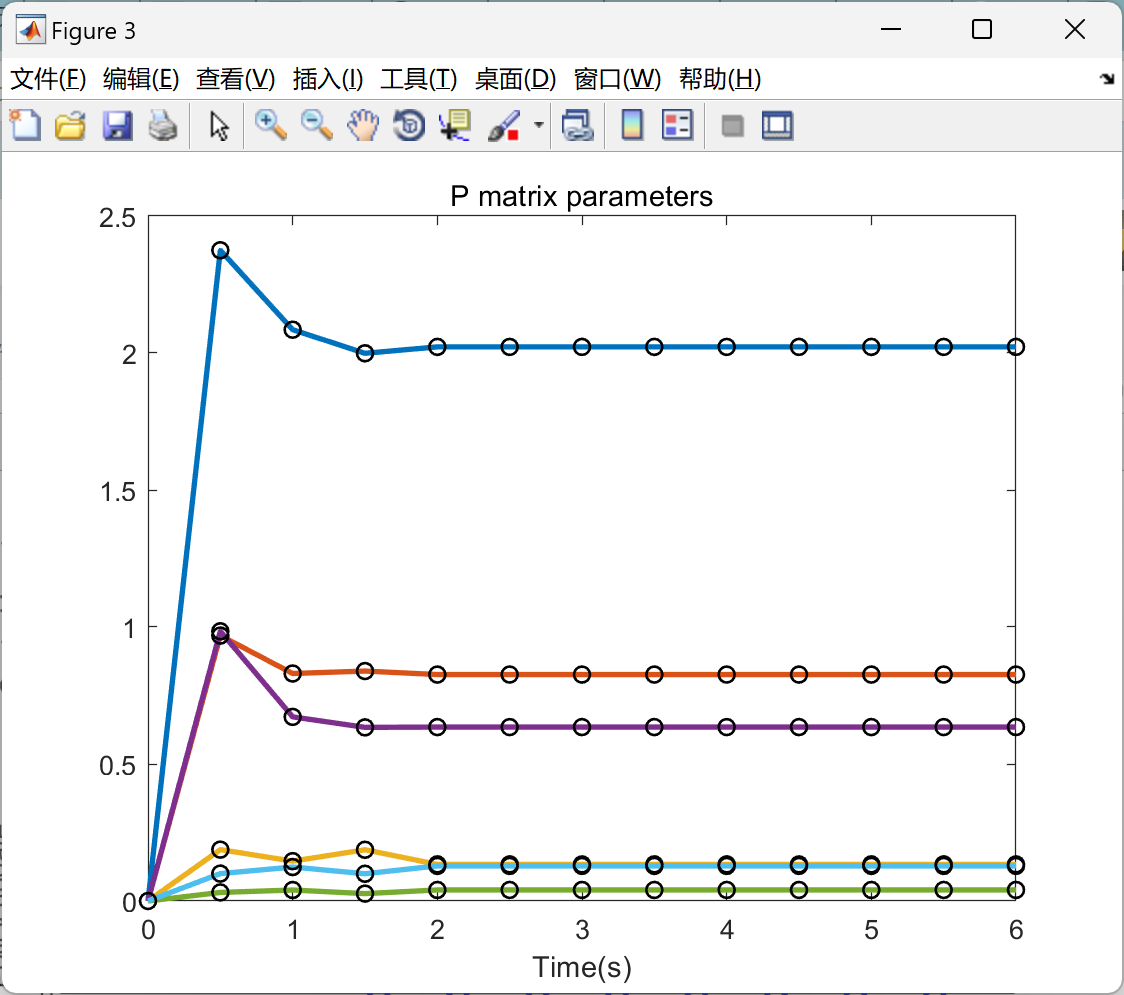1124x995 pixels.
Task: Minimize the Figure 3 window
Action: [891, 29]
